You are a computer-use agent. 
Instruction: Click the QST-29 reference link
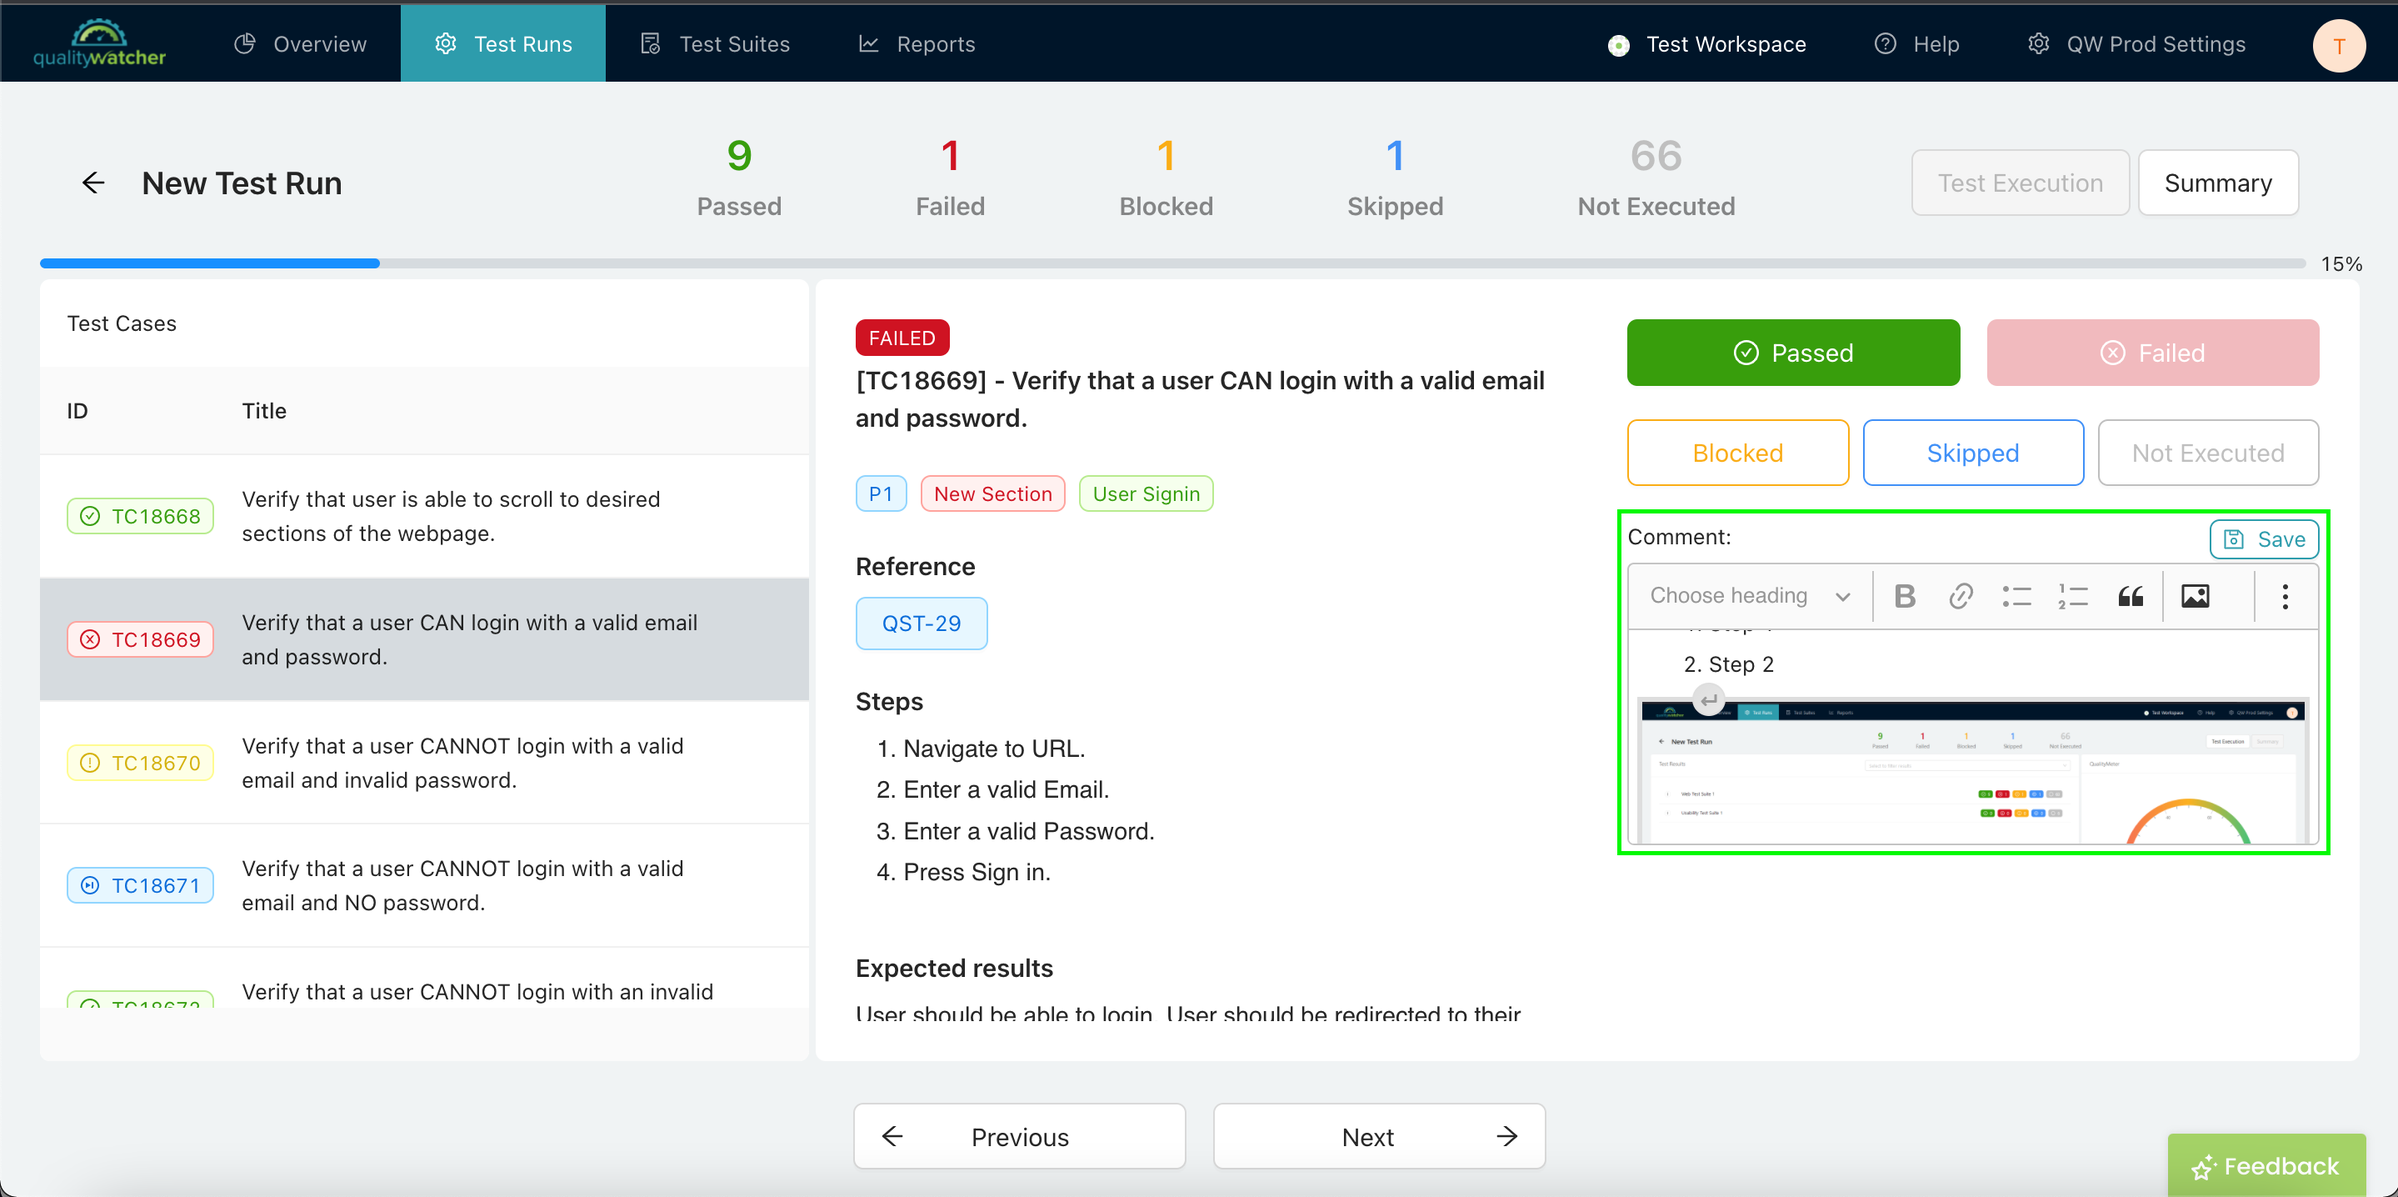pos(921,624)
